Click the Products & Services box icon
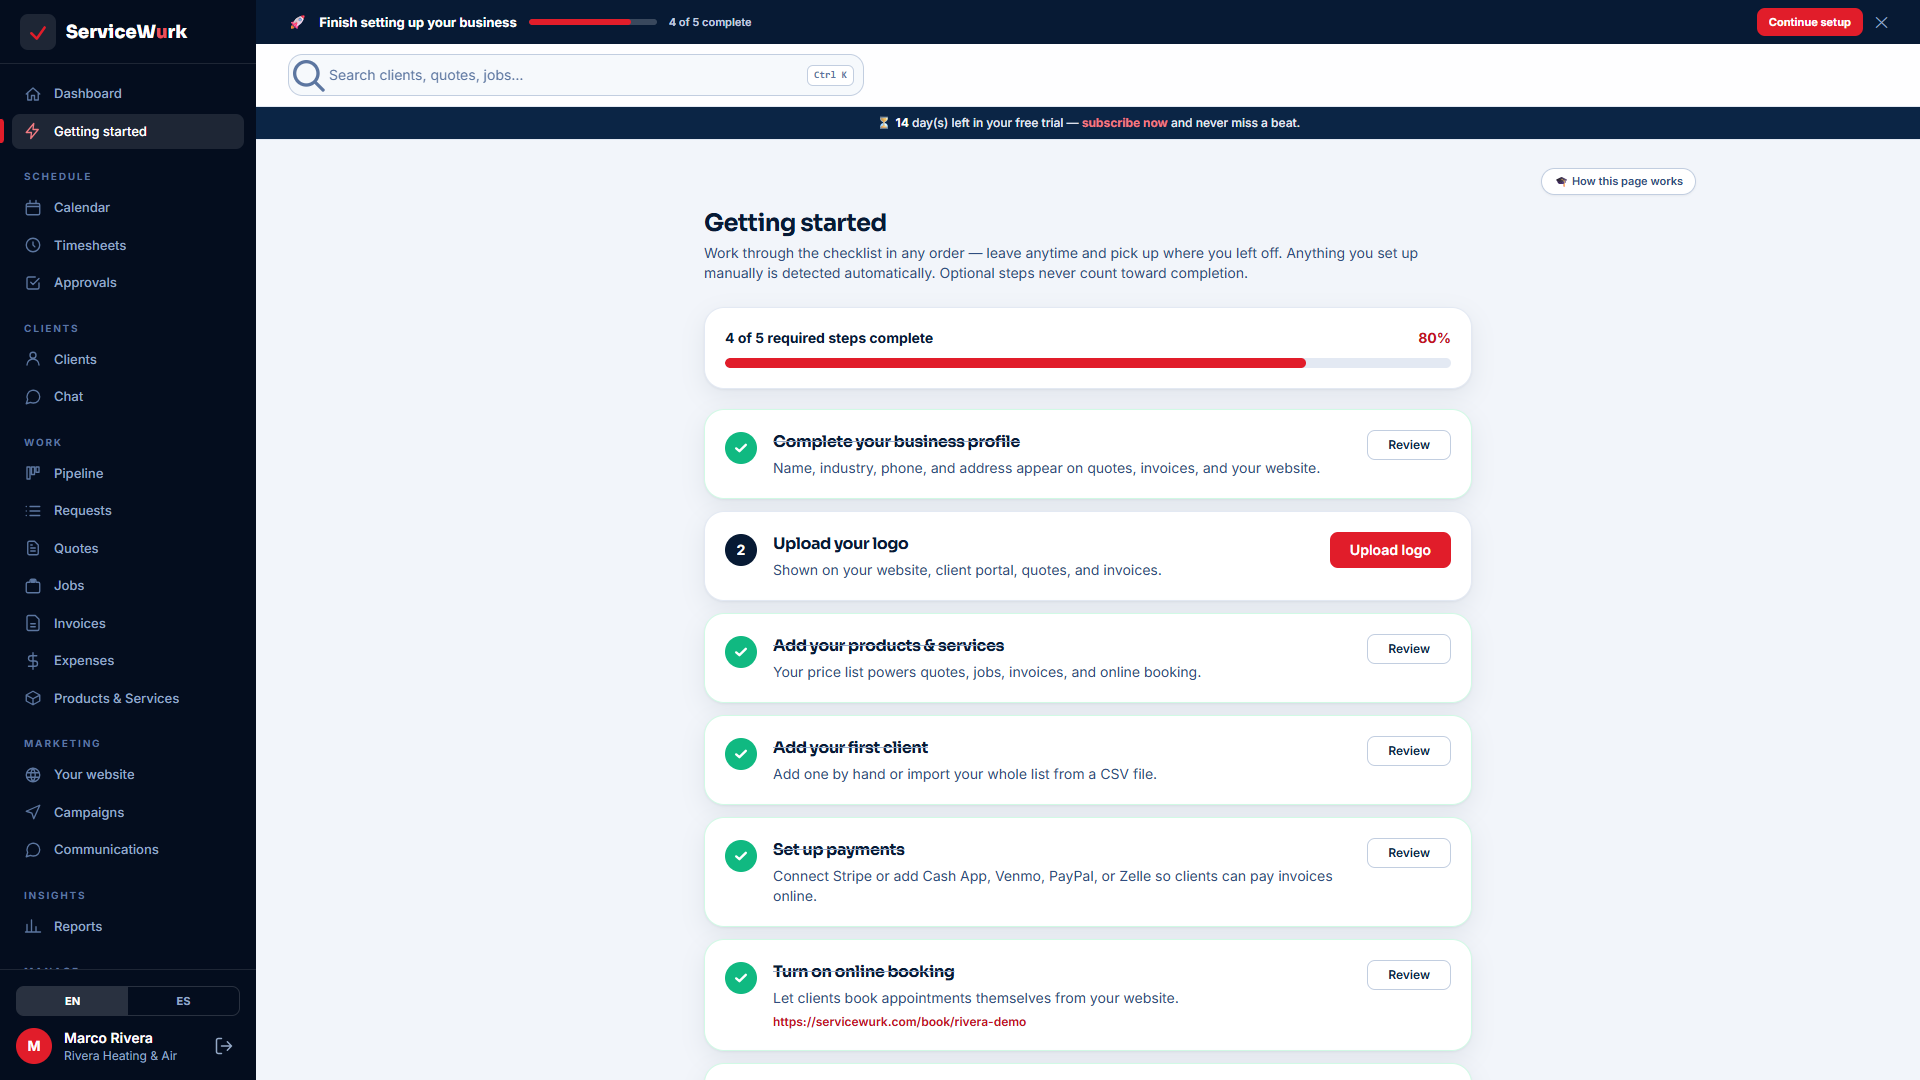The height and width of the screenshot is (1080, 1920). pyautogui.click(x=33, y=698)
